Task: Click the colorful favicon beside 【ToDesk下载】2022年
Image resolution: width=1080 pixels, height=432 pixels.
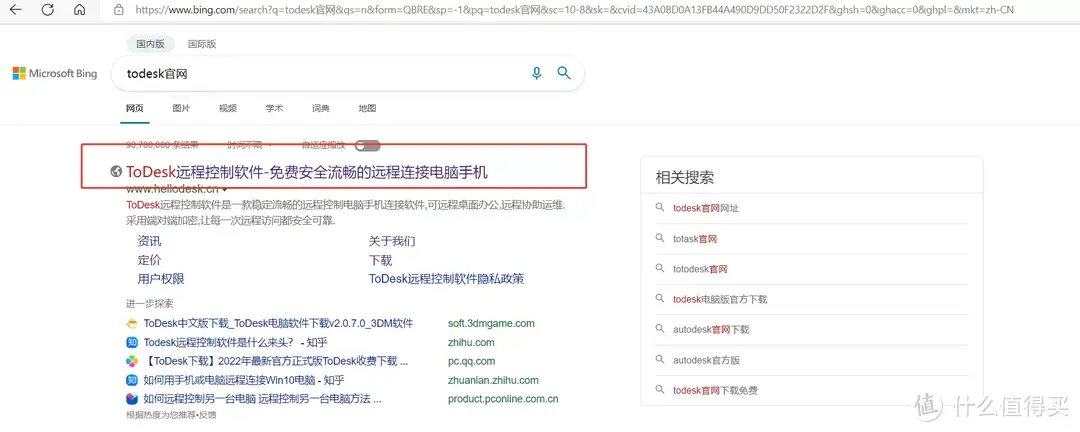Action: click(132, 361)
